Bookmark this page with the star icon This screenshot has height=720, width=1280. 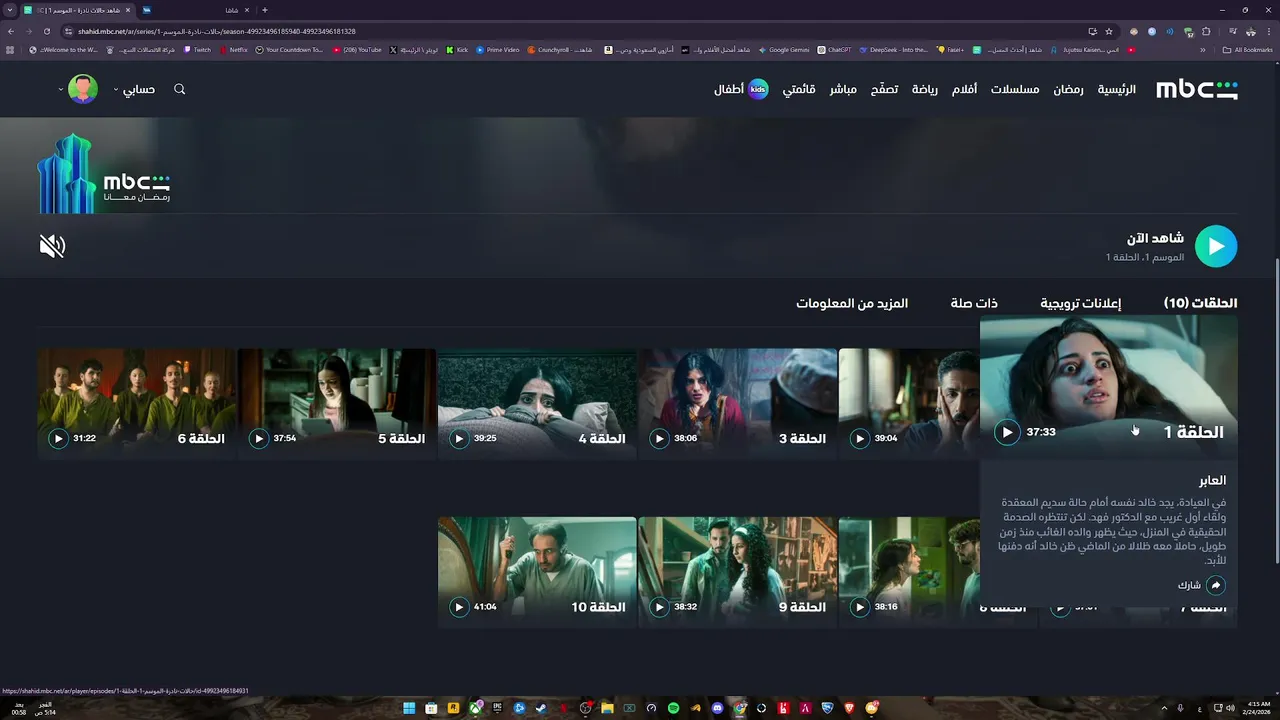[x=1109, y=31]
